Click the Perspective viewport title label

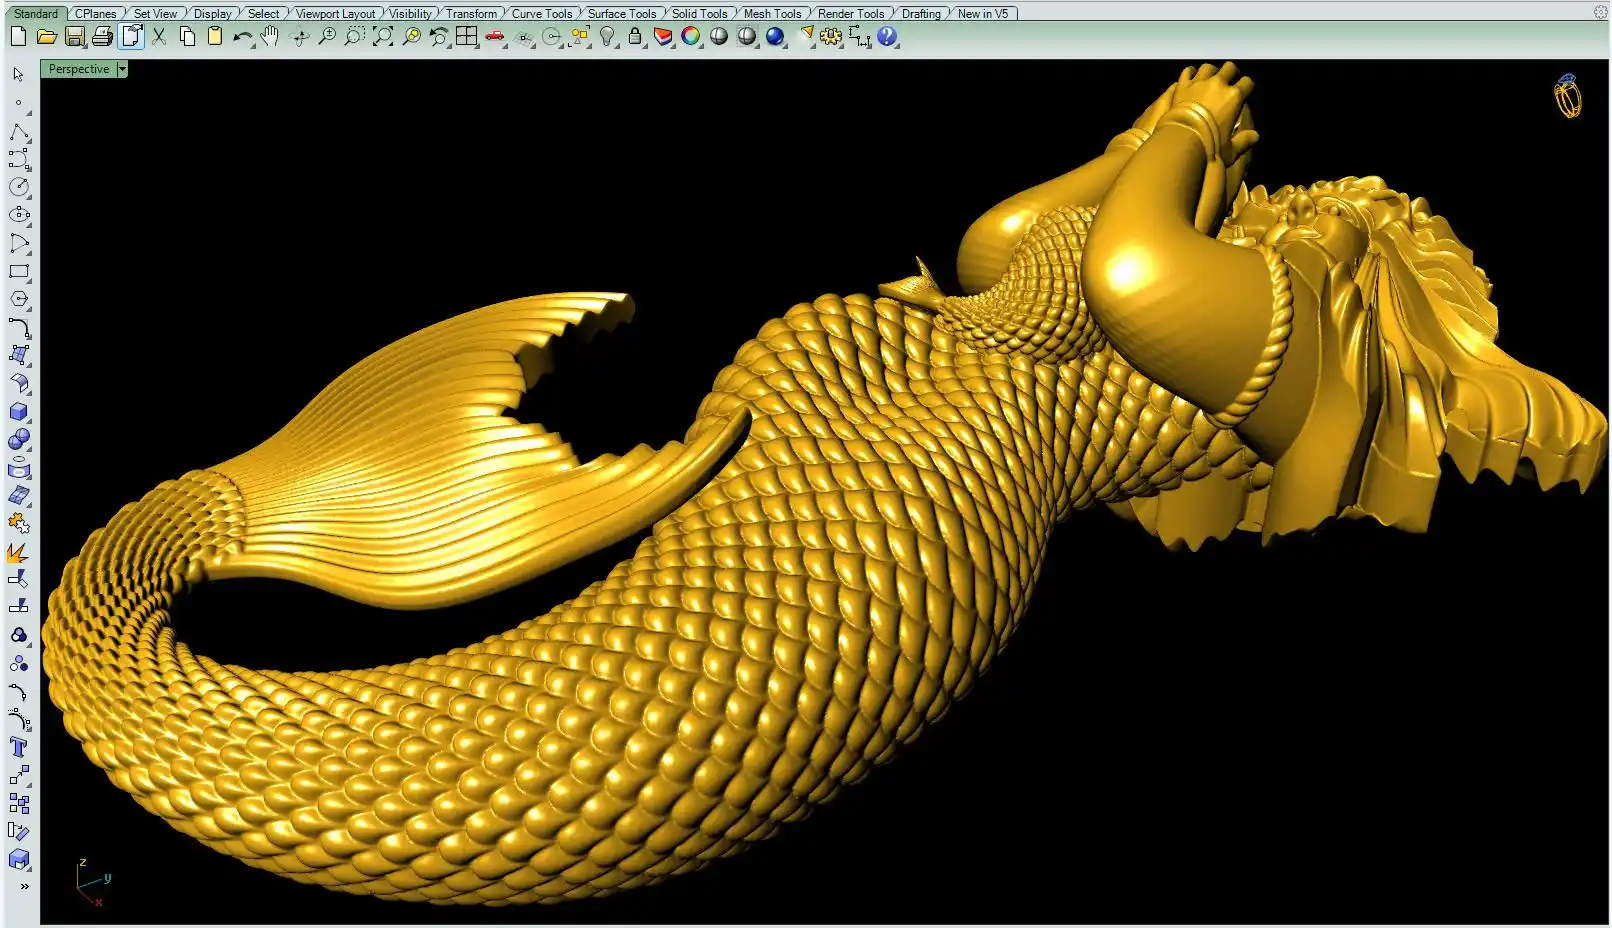(79, 69)
